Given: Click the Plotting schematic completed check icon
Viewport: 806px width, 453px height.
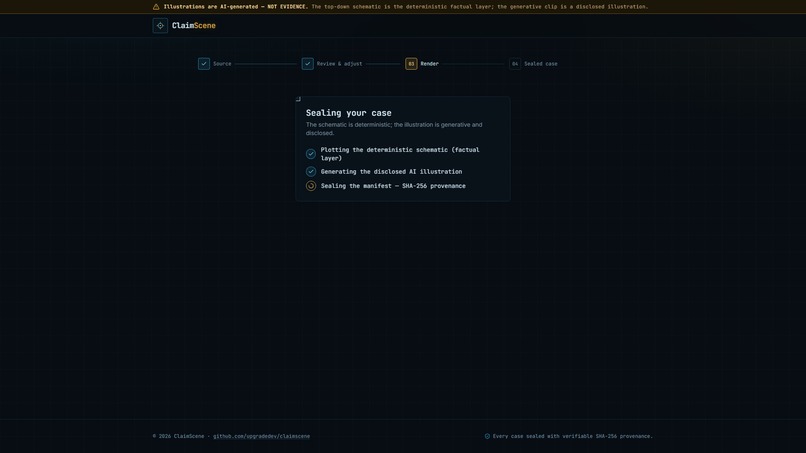Looking at the screenshot, I should pyautogui.click(x=310, y=154).
